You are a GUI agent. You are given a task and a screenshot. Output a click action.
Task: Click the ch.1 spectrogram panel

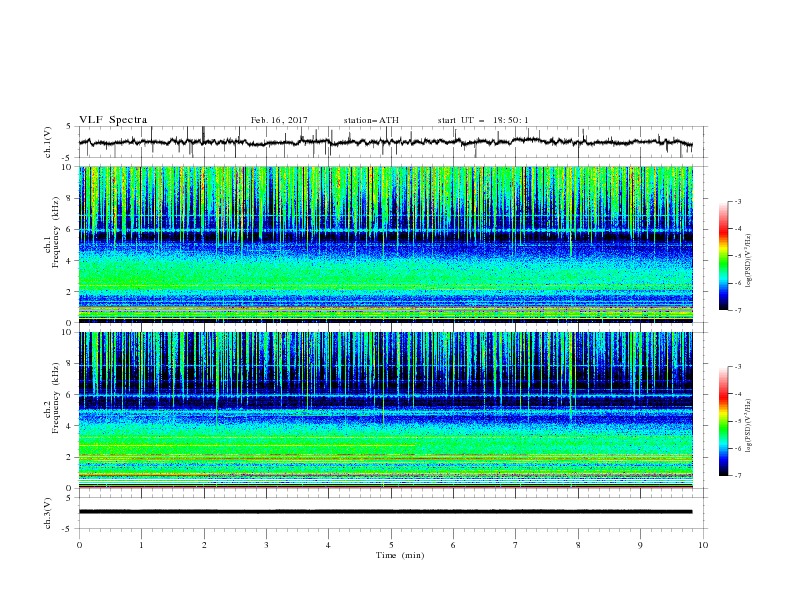(385, 244)
